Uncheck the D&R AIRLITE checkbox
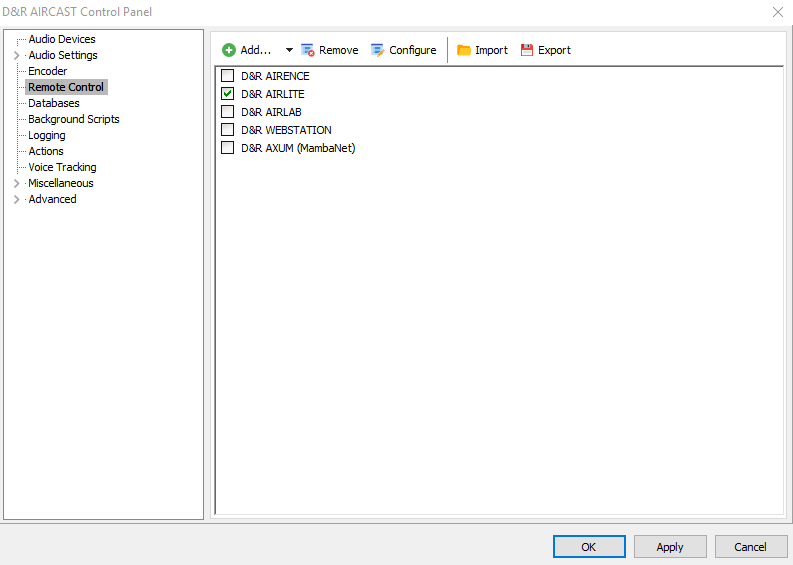793x565 pixels. pyautogui.click(x=228, y=94)
